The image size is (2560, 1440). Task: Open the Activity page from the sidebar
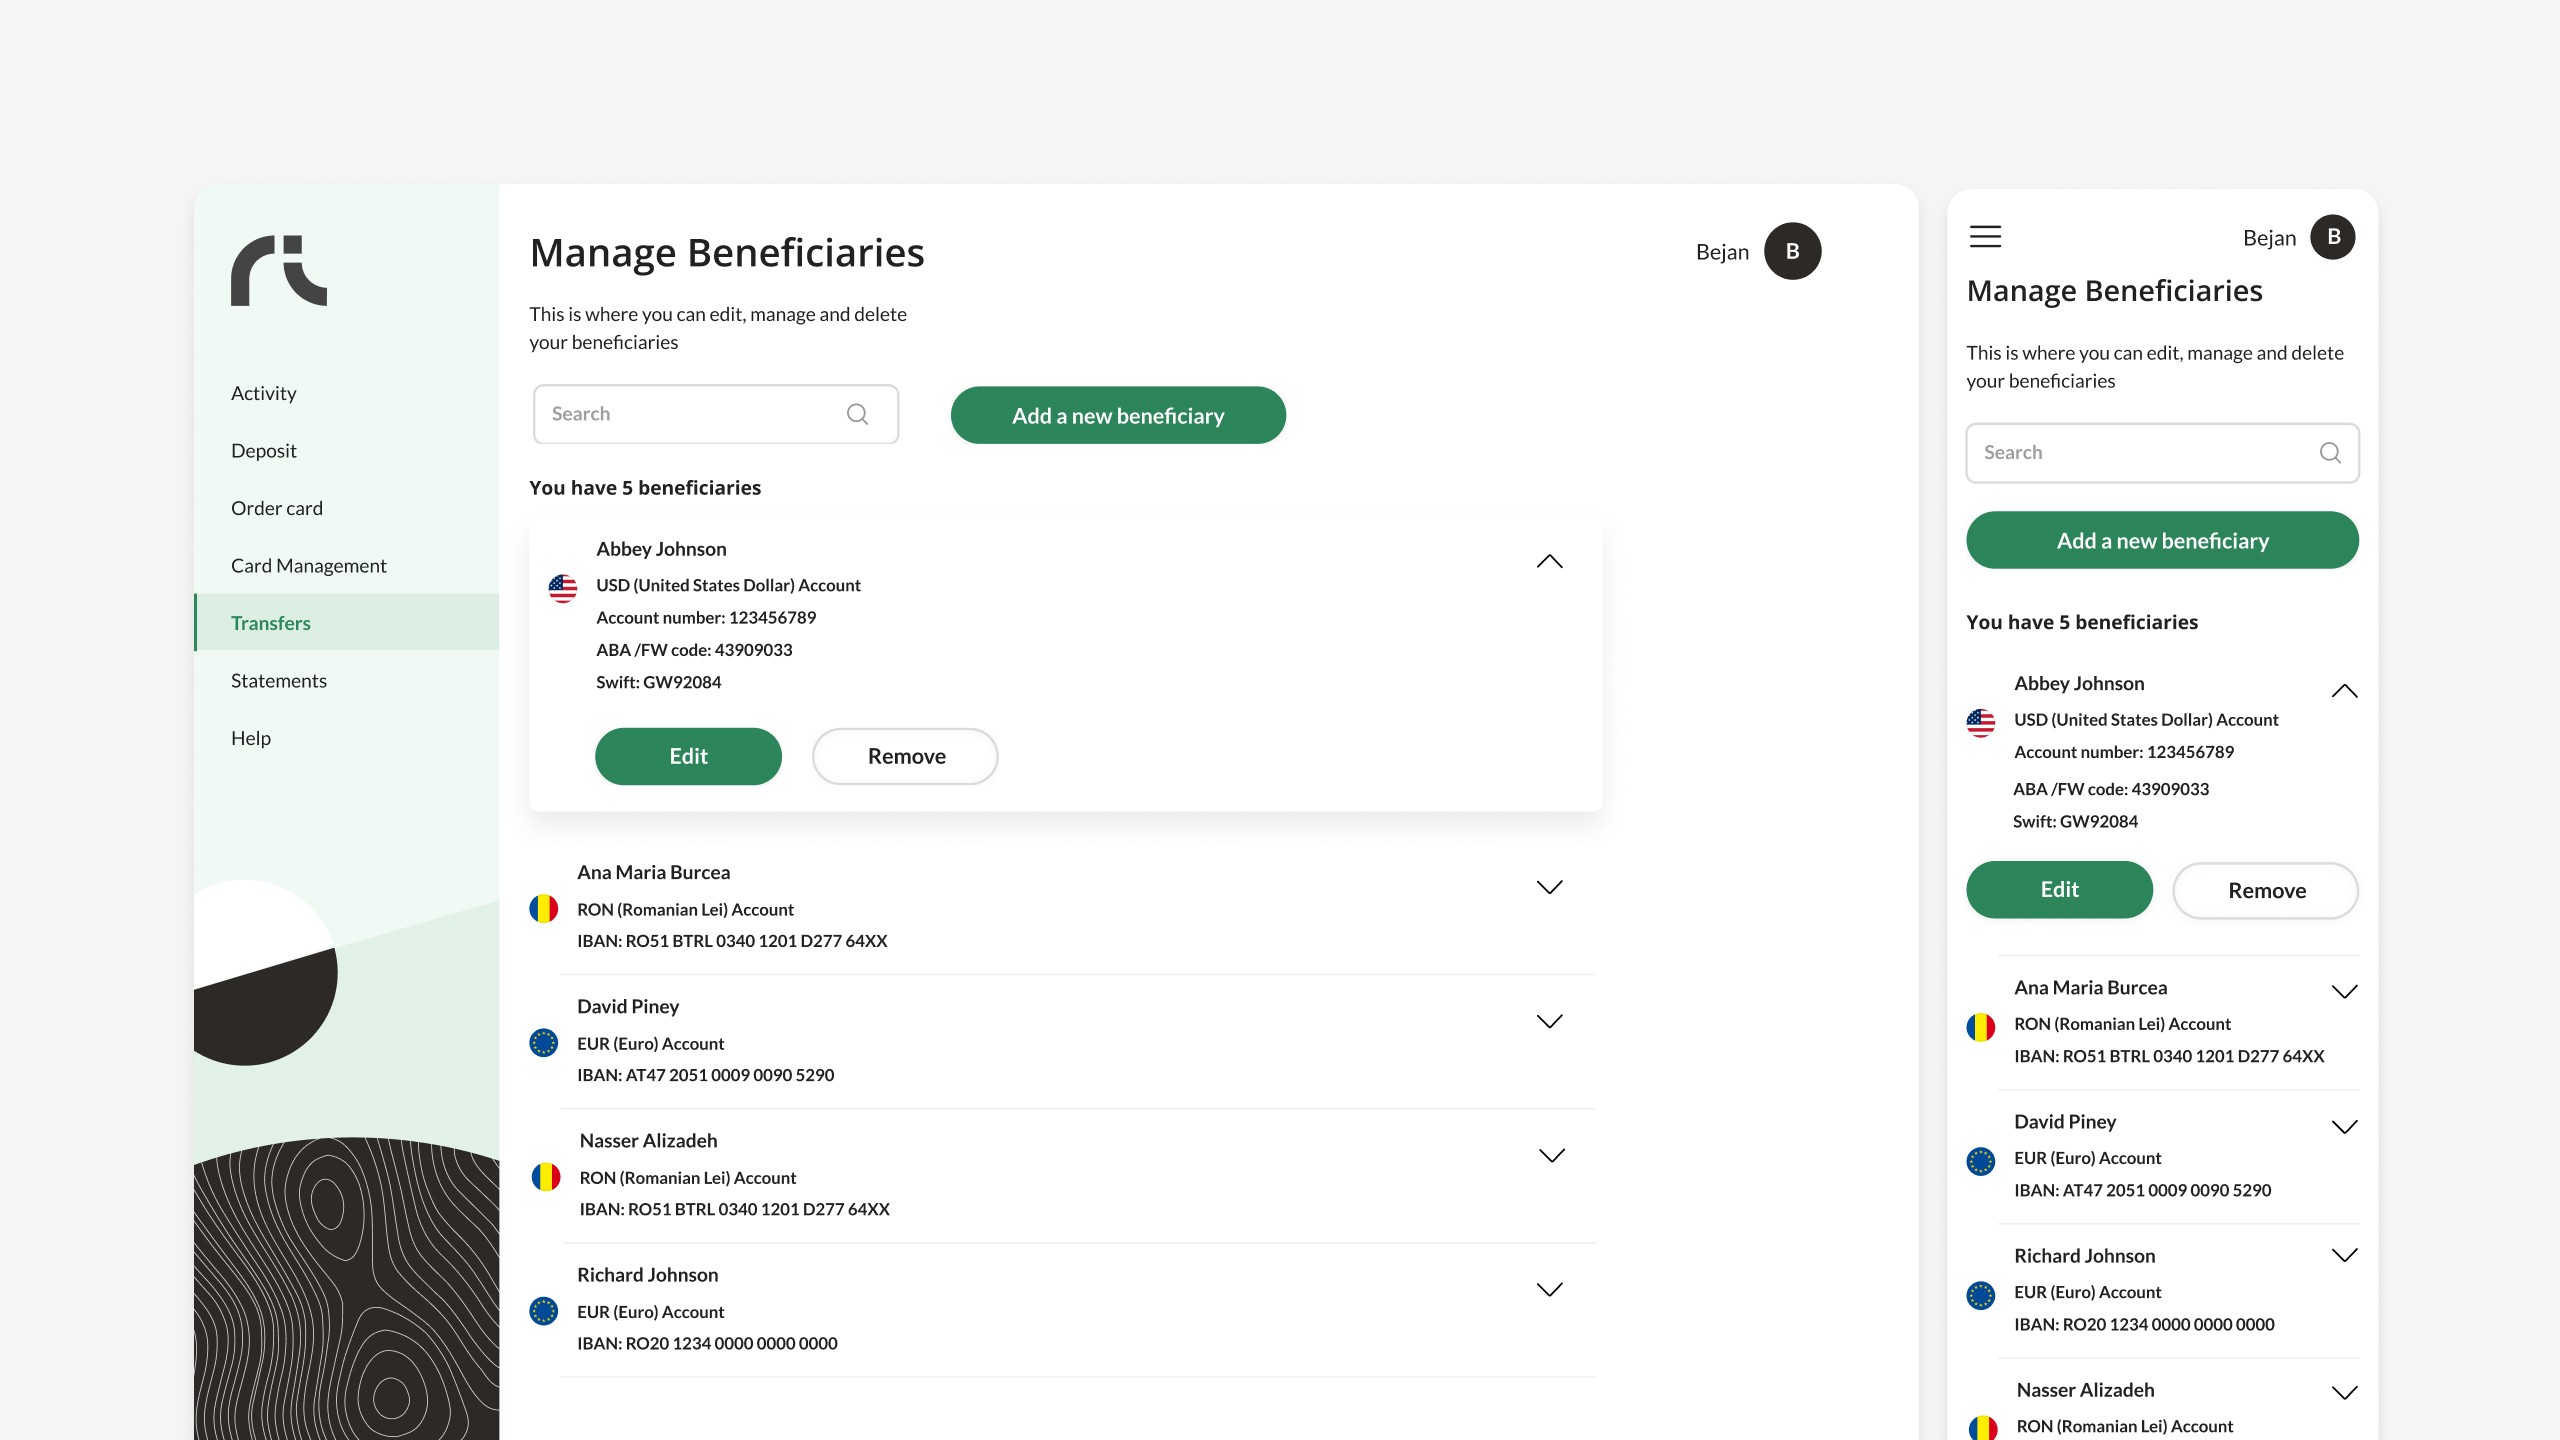click(263, 393)
